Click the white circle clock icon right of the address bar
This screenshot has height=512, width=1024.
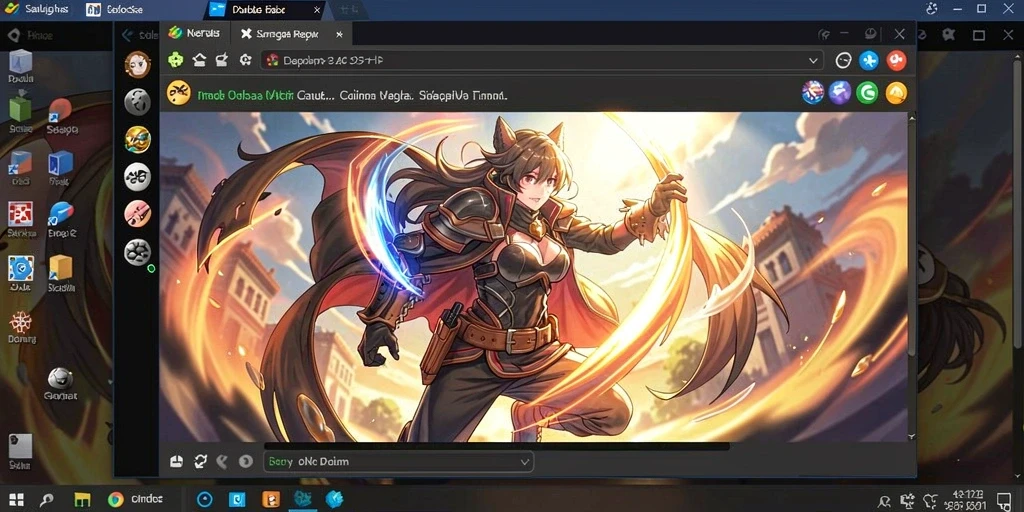coord(844,61)
